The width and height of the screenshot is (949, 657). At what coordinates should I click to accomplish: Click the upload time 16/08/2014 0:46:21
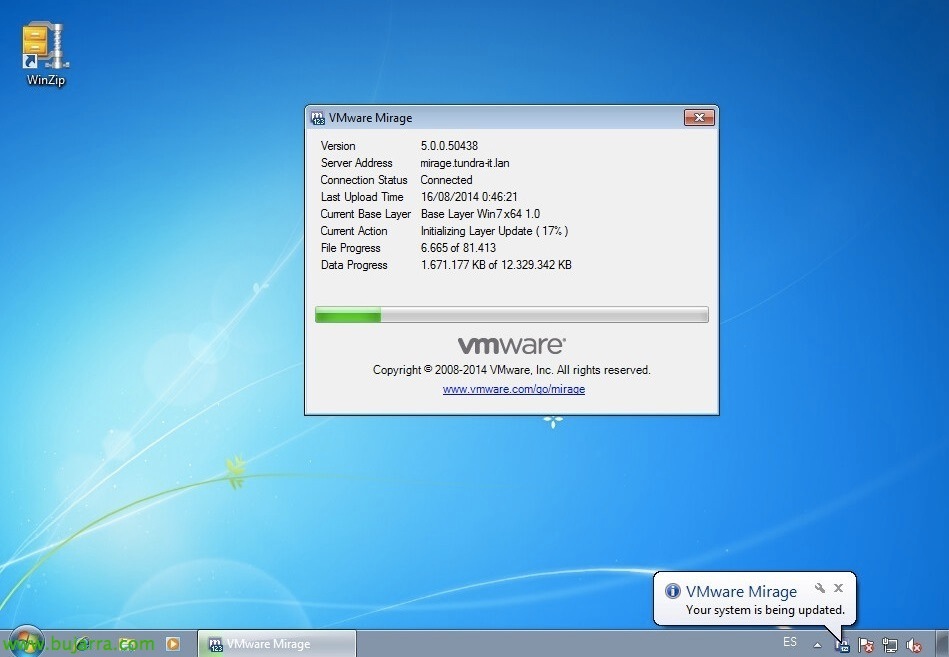click(469, 197)
